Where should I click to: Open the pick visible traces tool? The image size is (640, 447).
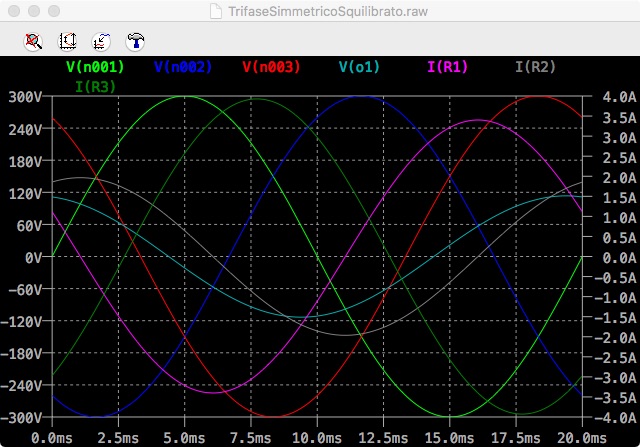pos(101,41)
